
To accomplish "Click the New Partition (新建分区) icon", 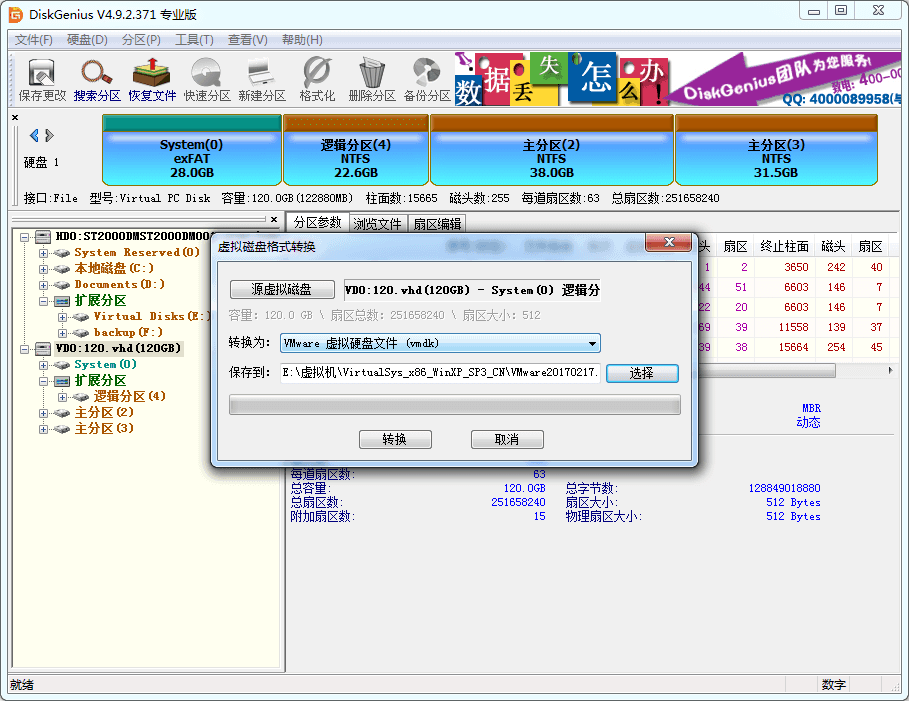I will point(262,80).
